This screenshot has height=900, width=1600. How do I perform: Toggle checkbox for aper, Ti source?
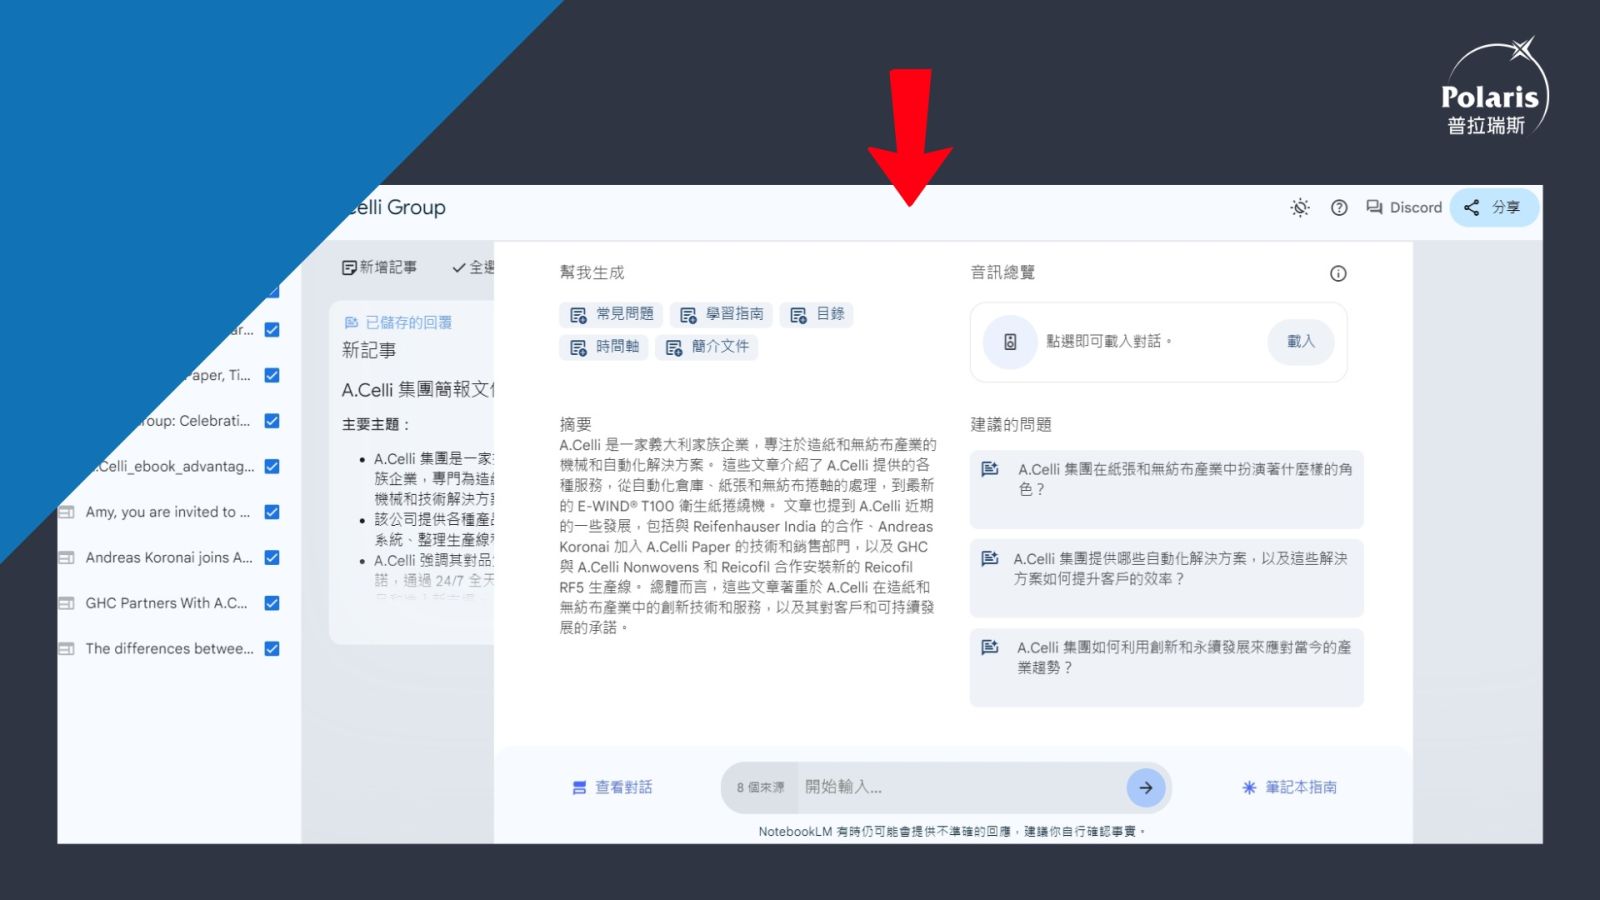click(272, 376)
